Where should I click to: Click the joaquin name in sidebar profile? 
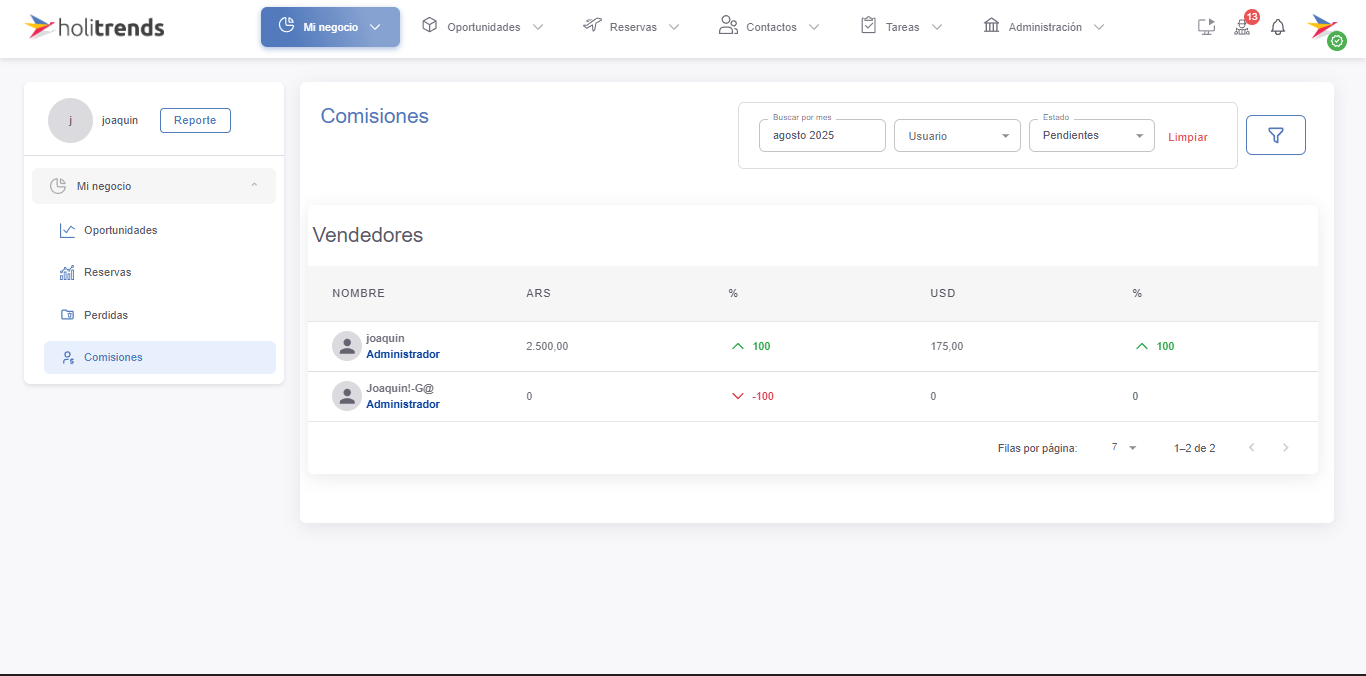120,120
